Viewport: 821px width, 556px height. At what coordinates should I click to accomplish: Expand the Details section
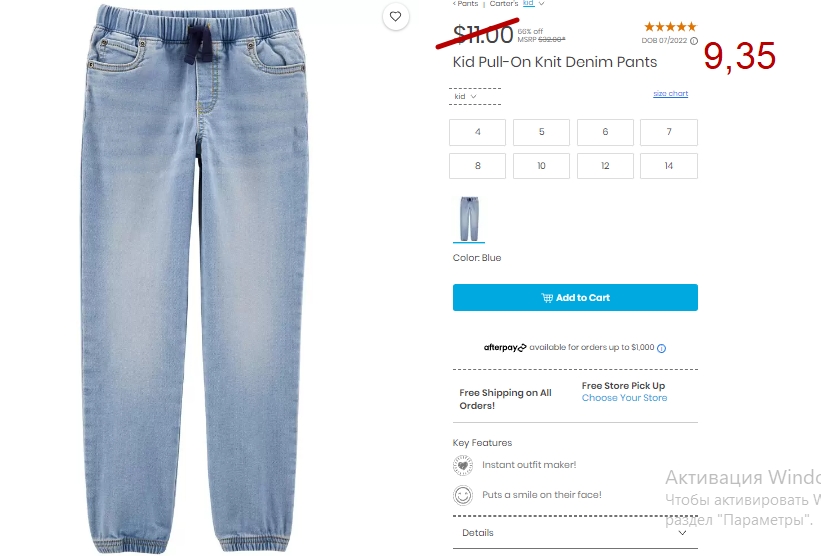pyautogui.click(x=575, y=532)
